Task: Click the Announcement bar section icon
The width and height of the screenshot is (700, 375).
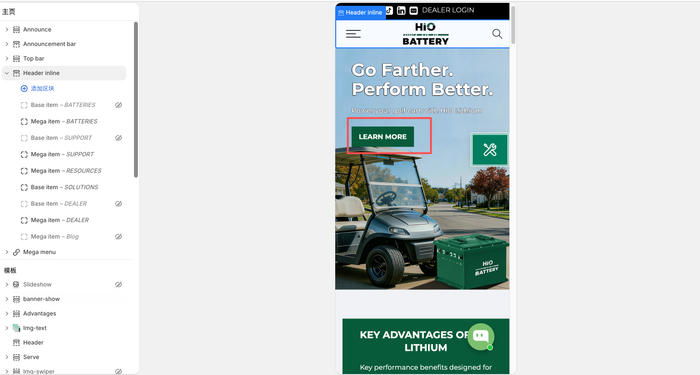Action: click(x=17, y=44)
